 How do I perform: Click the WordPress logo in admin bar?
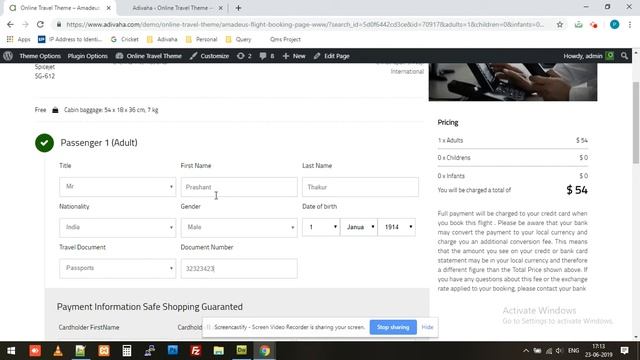coord(8,56)
